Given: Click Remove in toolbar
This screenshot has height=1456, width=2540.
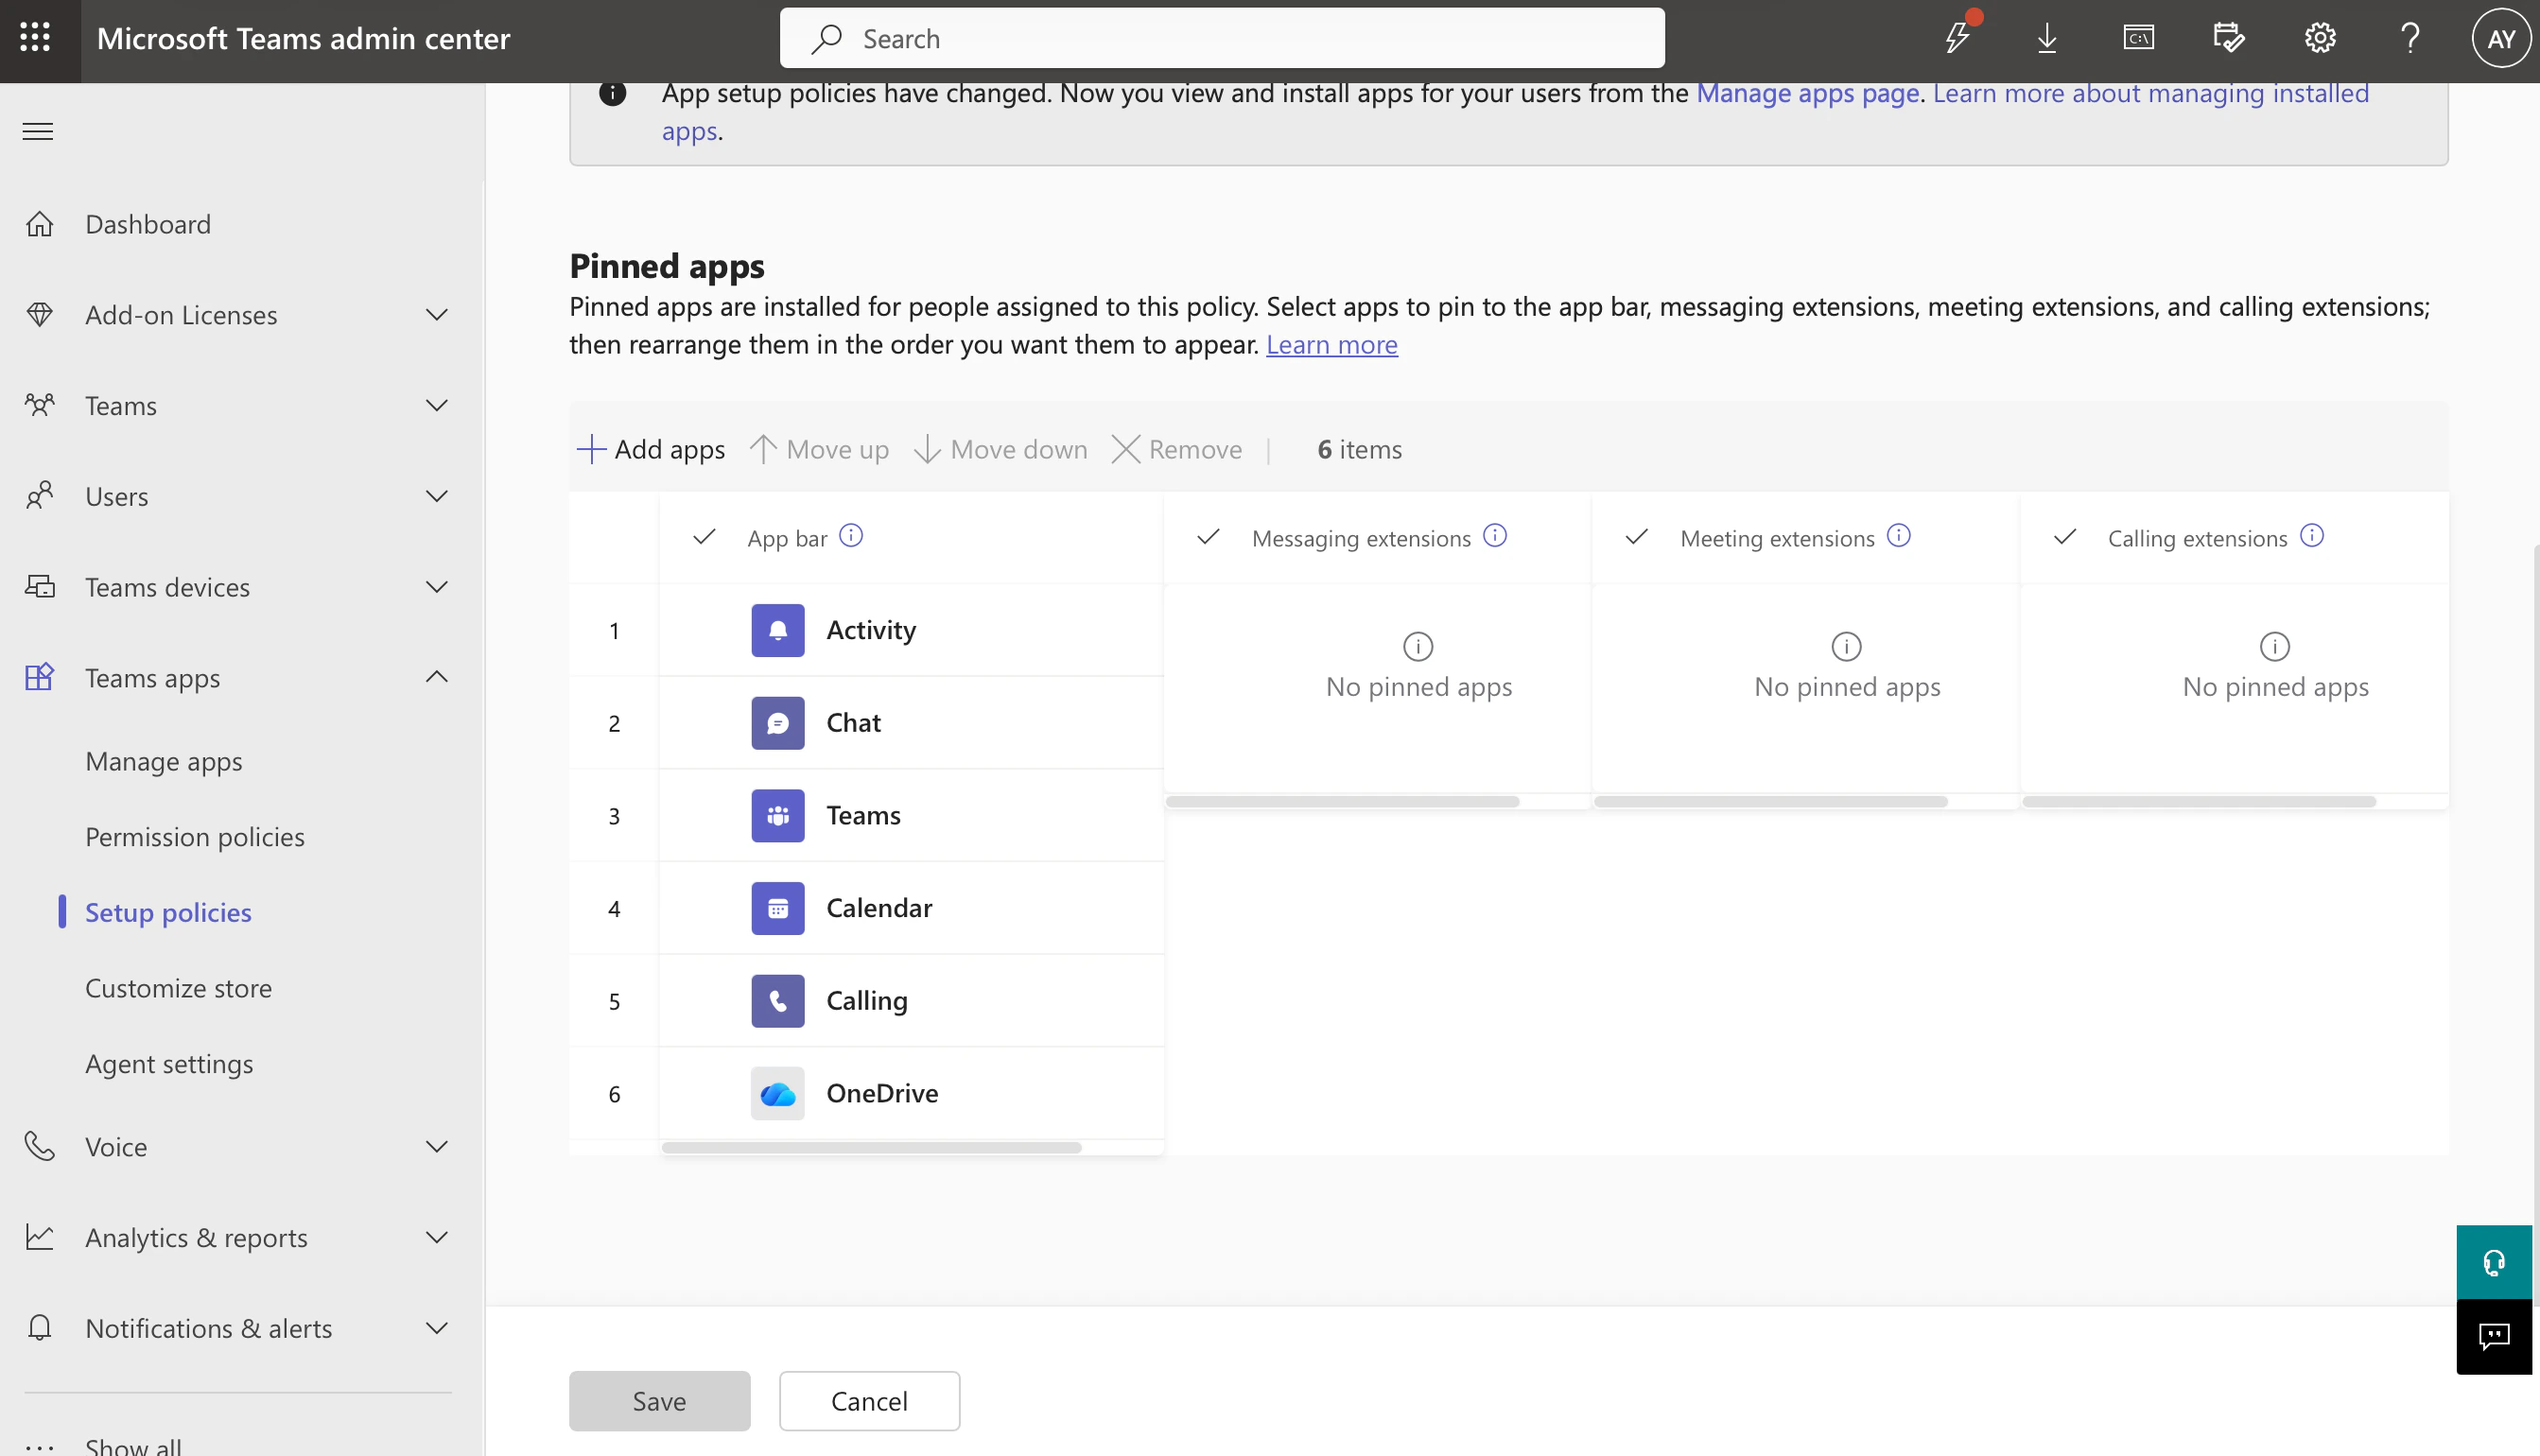Looking at the screenshot, I should click(1177, 449).
